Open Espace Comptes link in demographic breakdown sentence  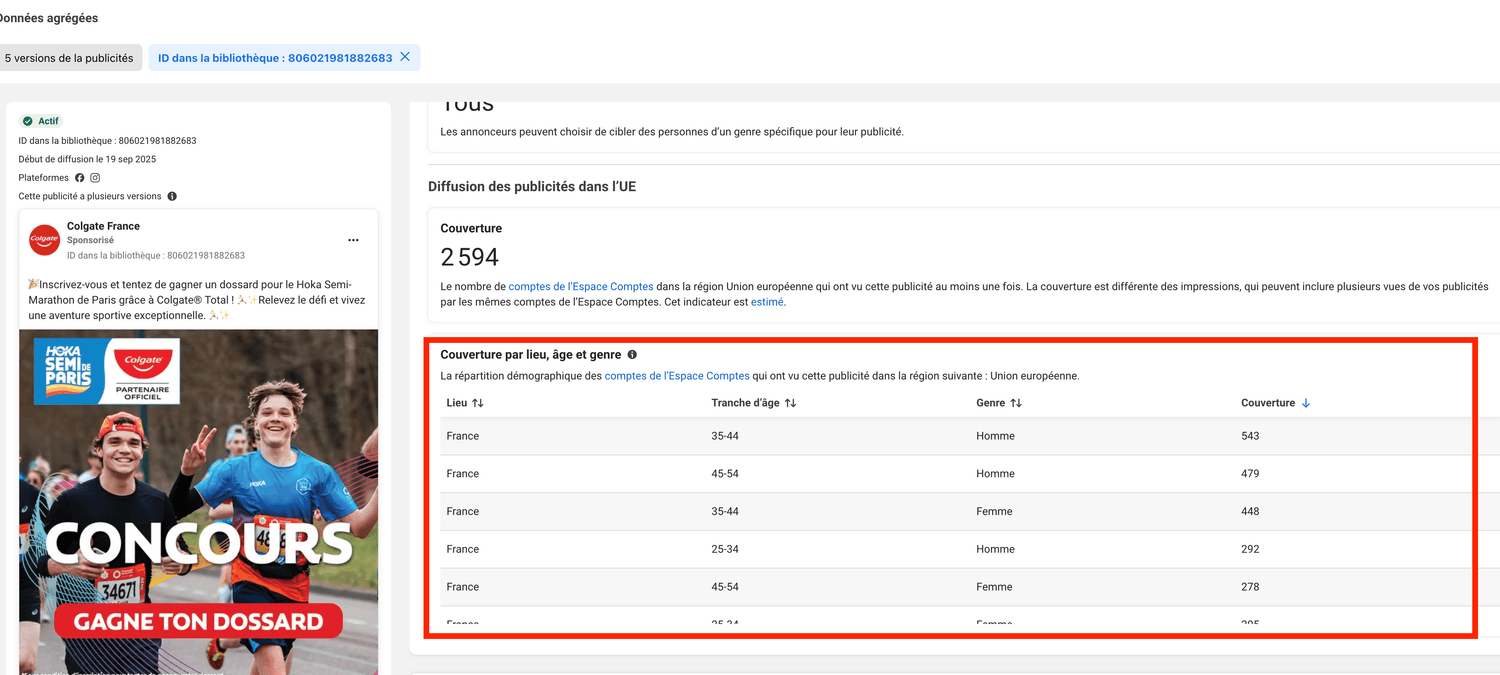pos(677,376)
